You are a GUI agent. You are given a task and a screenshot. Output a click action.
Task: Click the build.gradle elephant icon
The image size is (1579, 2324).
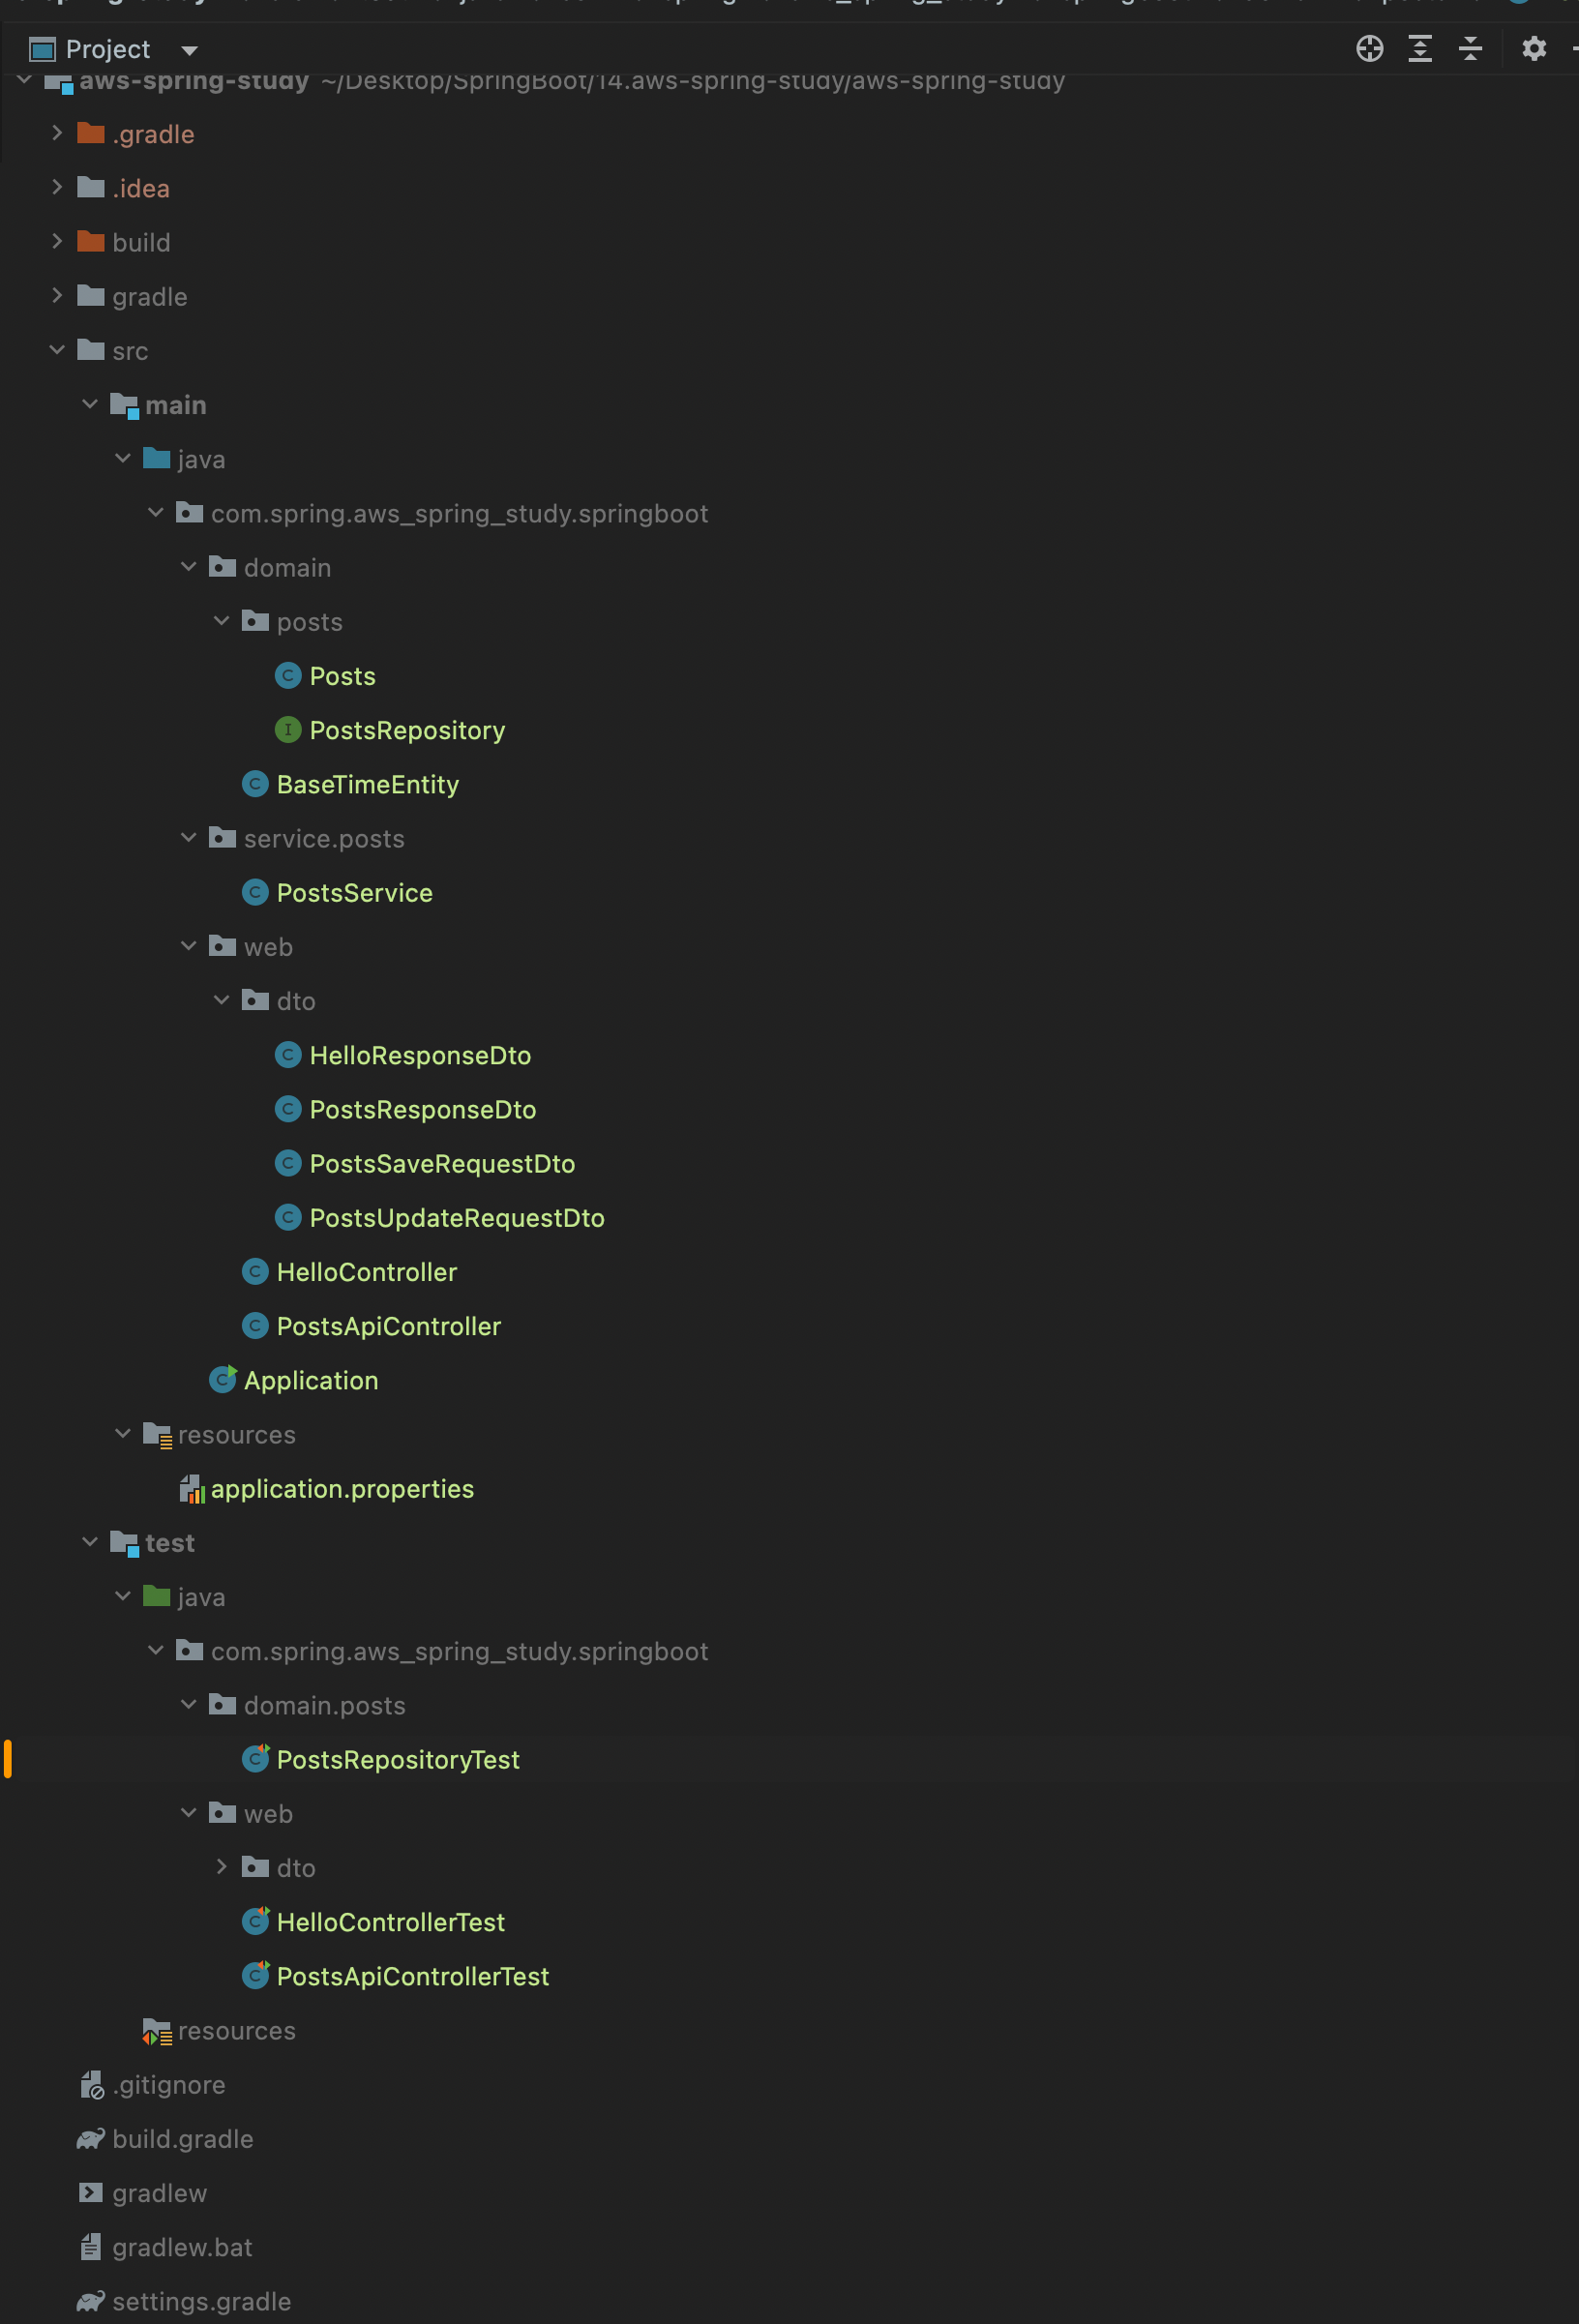click(91, 2139)
